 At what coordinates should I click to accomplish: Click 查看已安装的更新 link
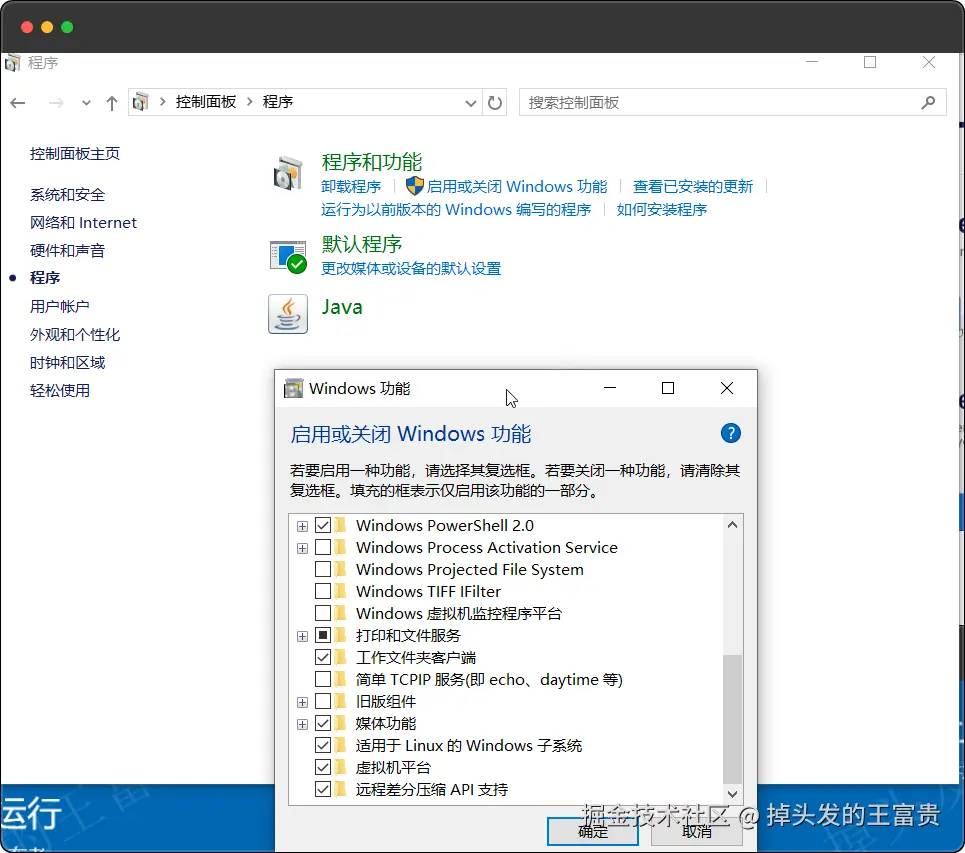[693, 186]
